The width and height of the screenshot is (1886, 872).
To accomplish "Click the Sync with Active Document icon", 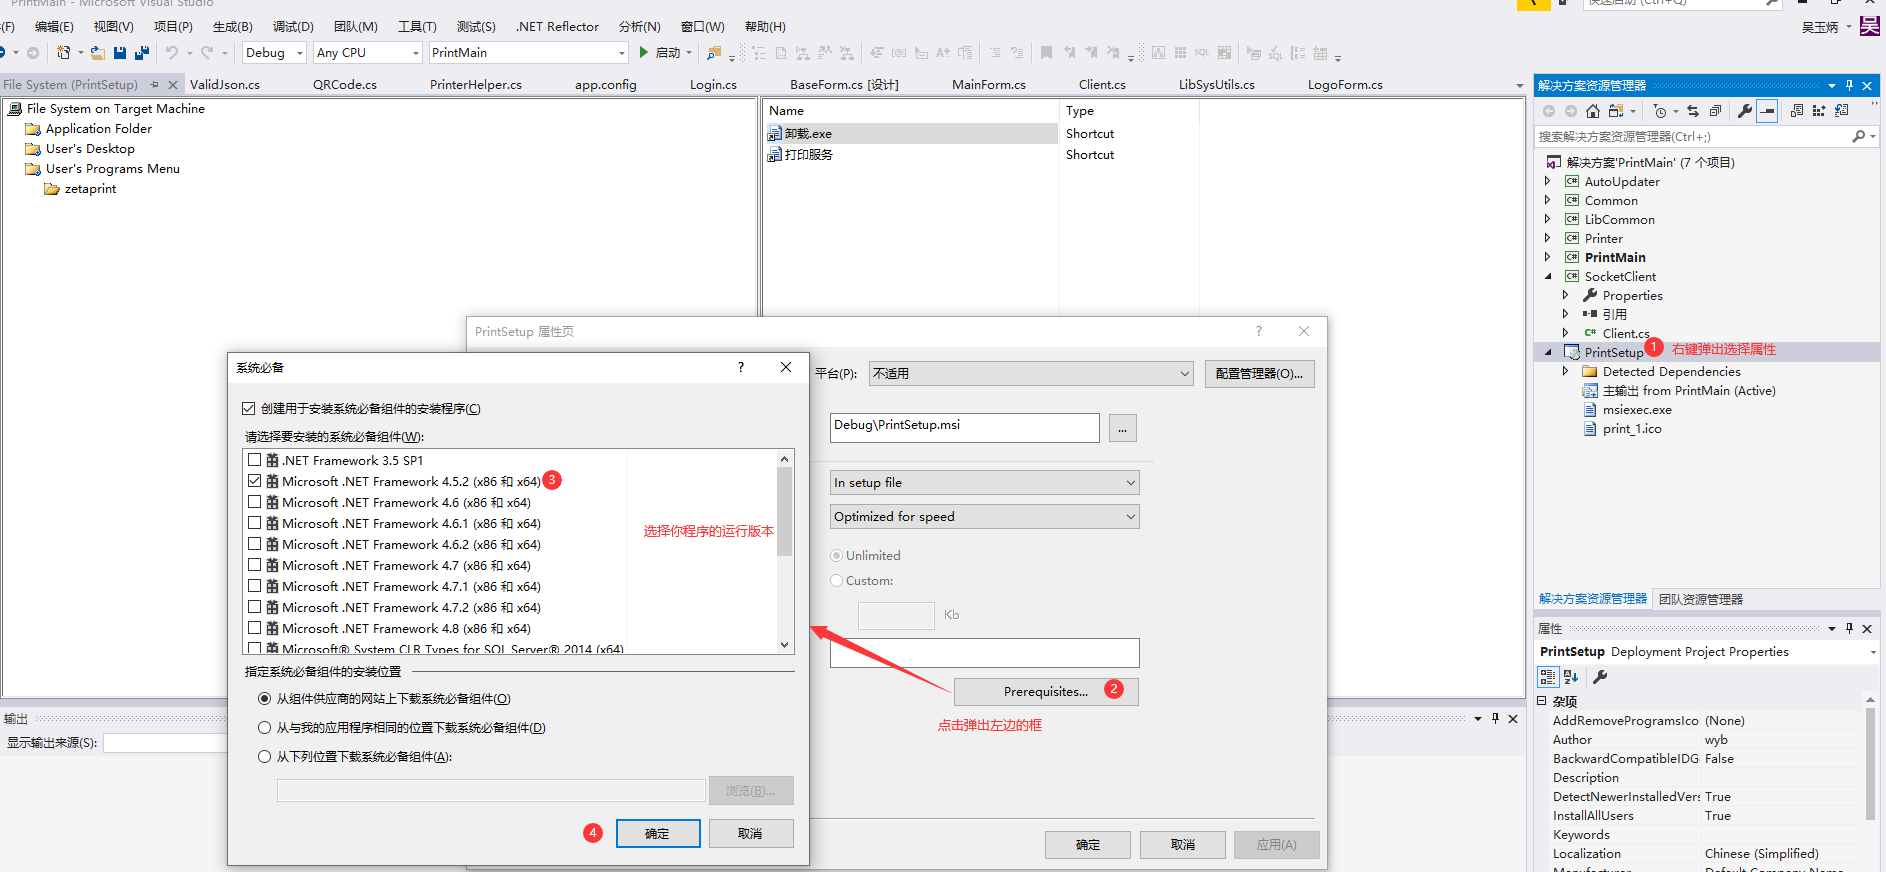I will [1693, 111].
